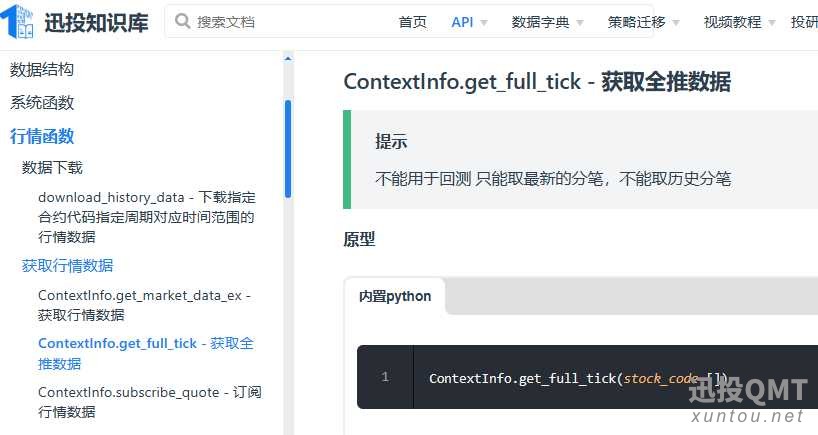This screenshot has height=435, width=818.
Task: Click the search magnifier icon
Action: click(x=183, y=21)
